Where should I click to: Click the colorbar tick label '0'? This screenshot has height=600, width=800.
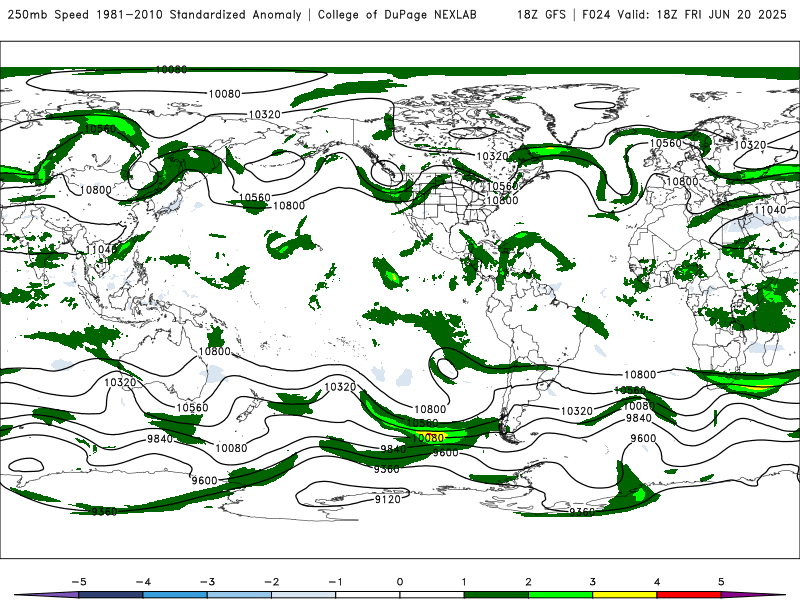coord(400,582)
